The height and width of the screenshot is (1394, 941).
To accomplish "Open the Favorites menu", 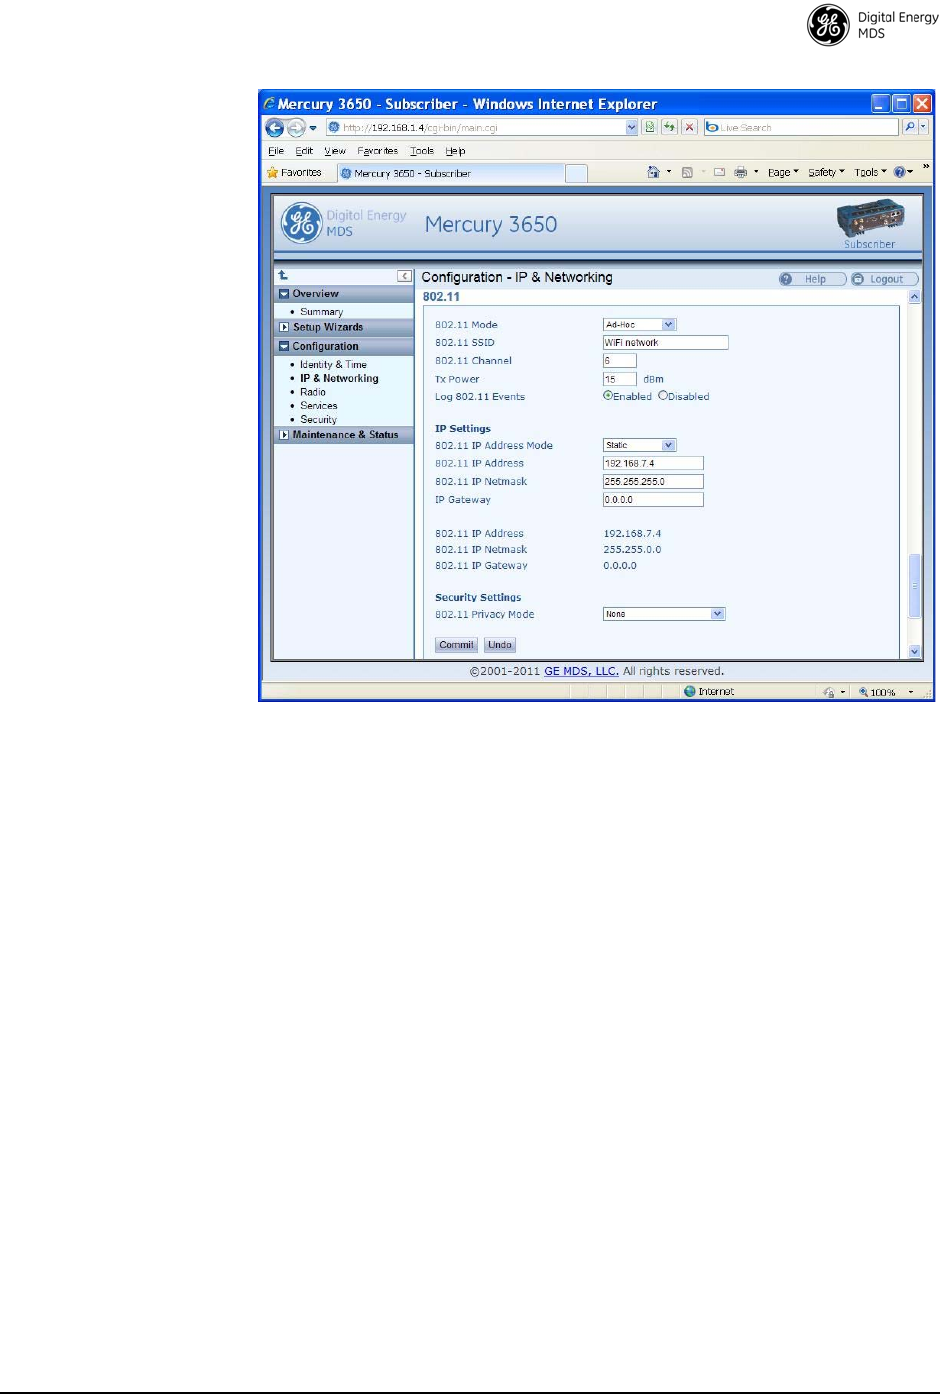I will point(378,151).
